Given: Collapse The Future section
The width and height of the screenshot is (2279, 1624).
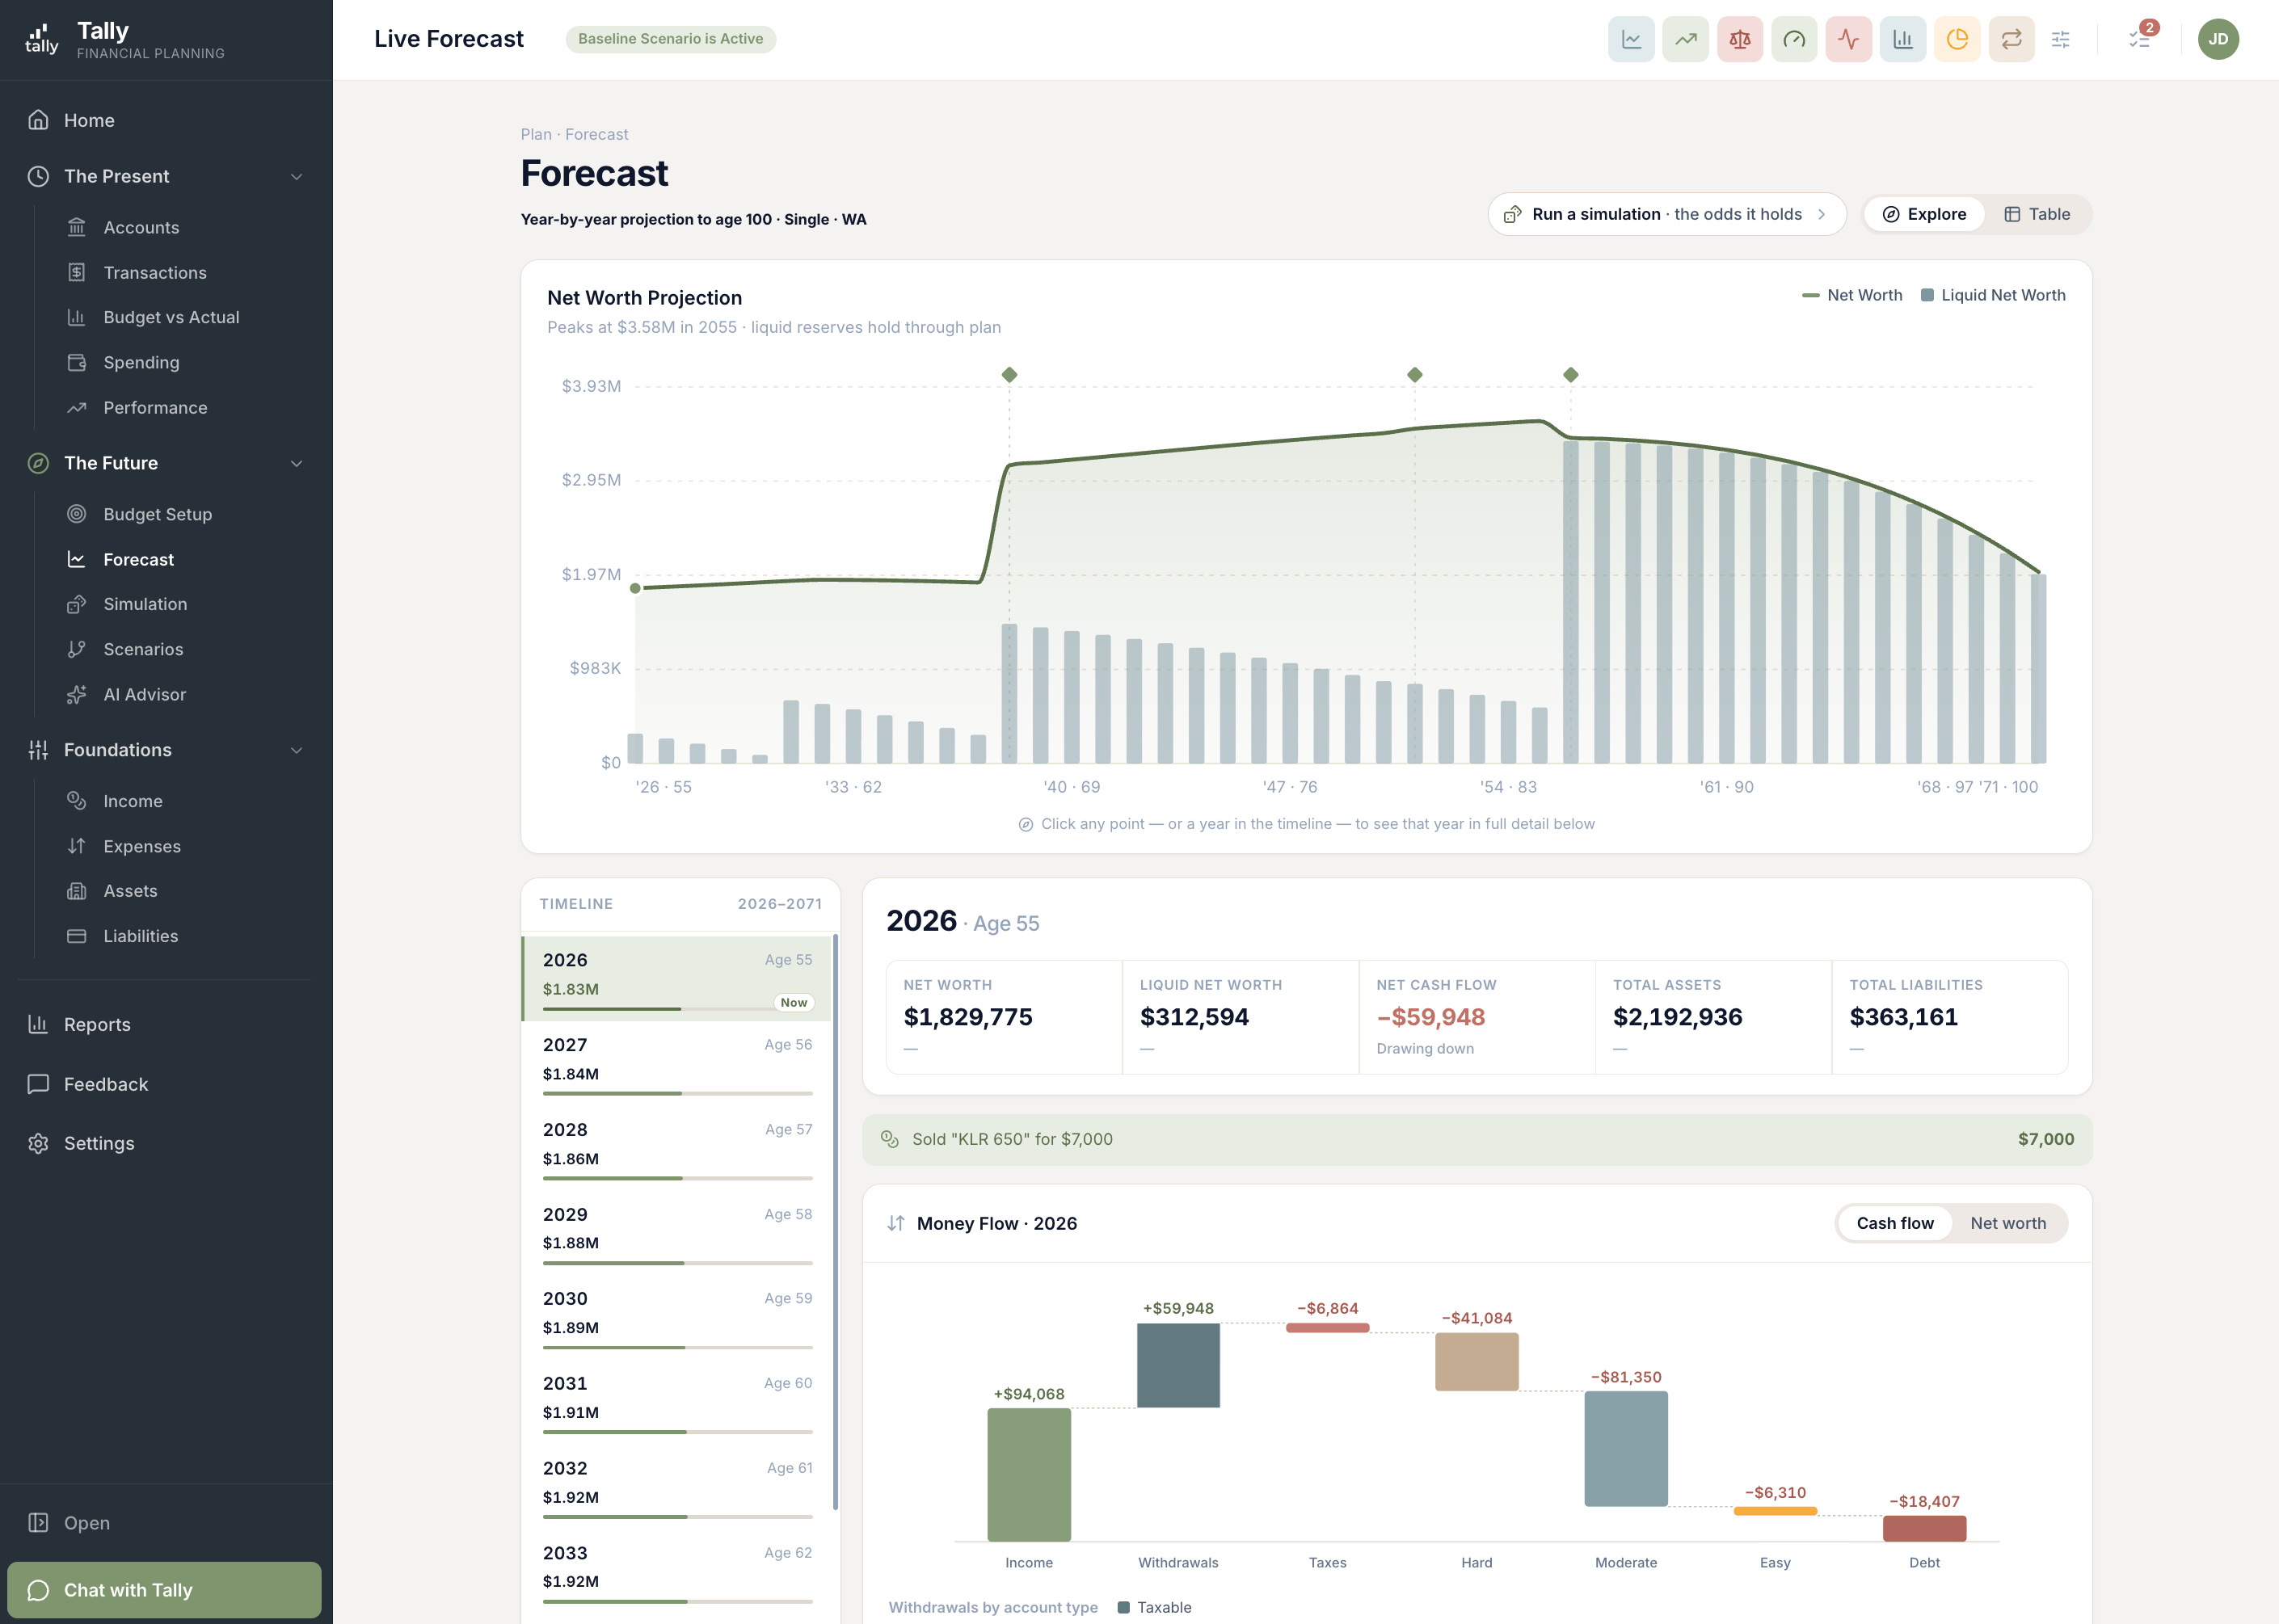Looking at the screenshot, I should point(166,463).
